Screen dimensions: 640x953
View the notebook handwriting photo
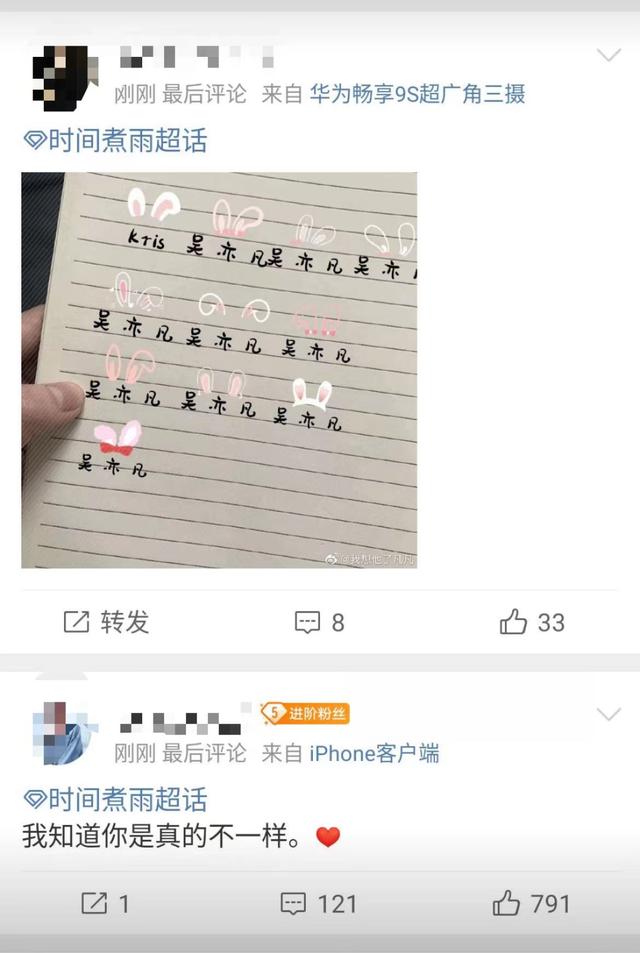[219, 370]
